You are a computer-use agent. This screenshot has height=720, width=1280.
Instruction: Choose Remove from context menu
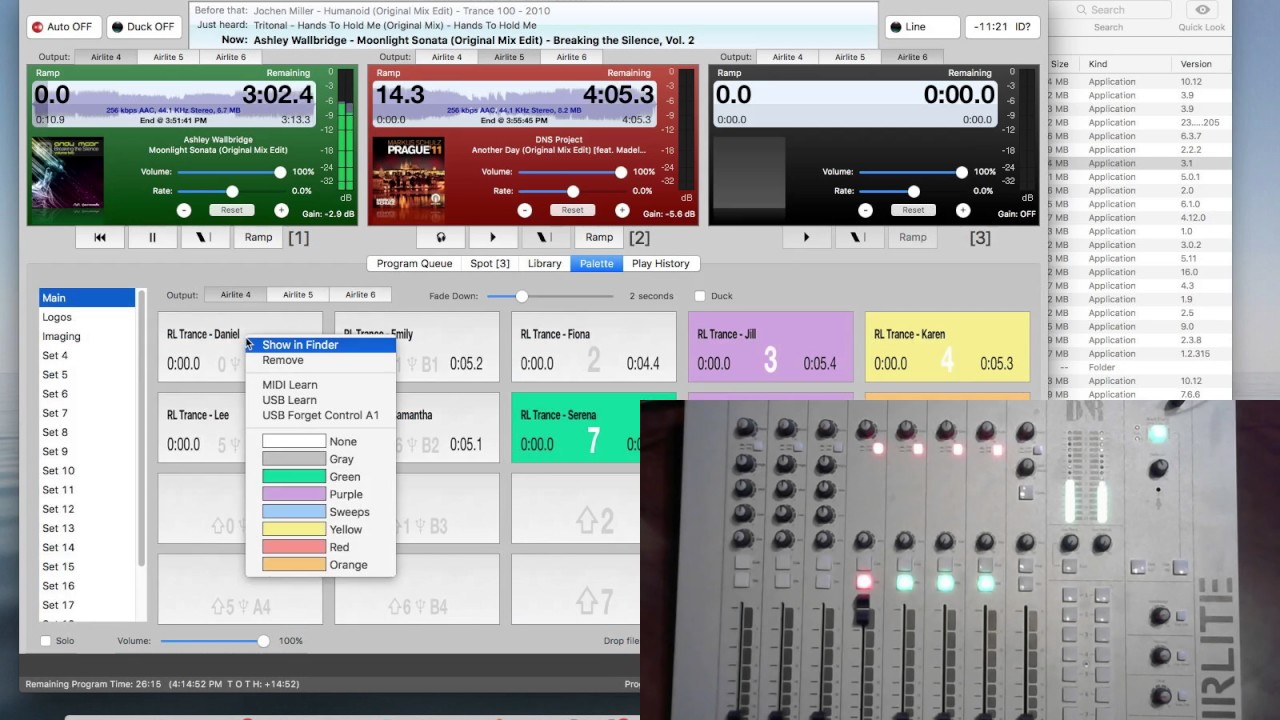[x=320, y=360]
